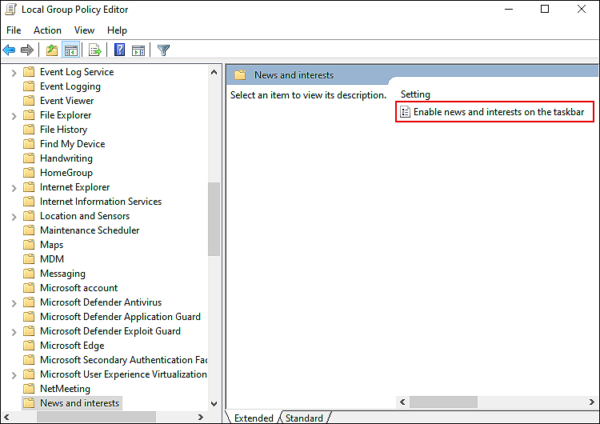Select Enable news and interests on the taskbar

tap(498, 112)
